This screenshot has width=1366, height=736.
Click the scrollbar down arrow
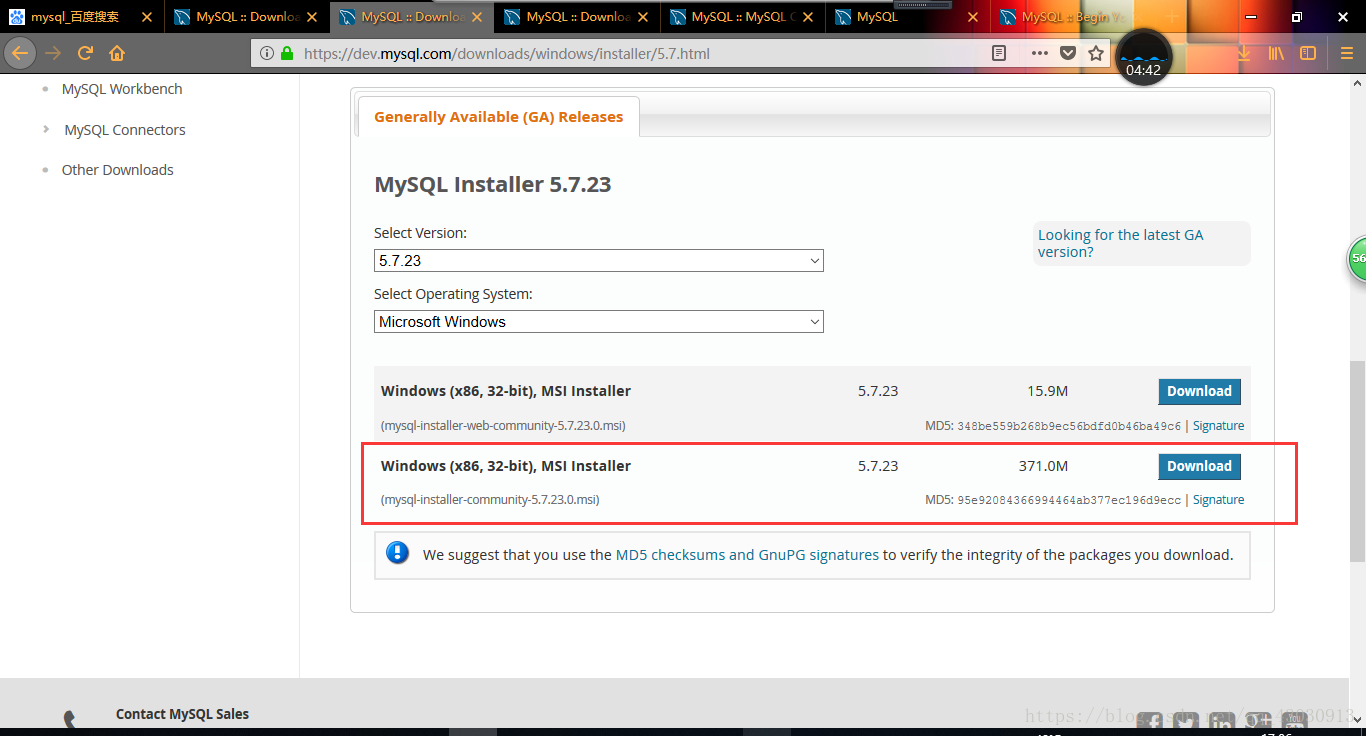1357,719
